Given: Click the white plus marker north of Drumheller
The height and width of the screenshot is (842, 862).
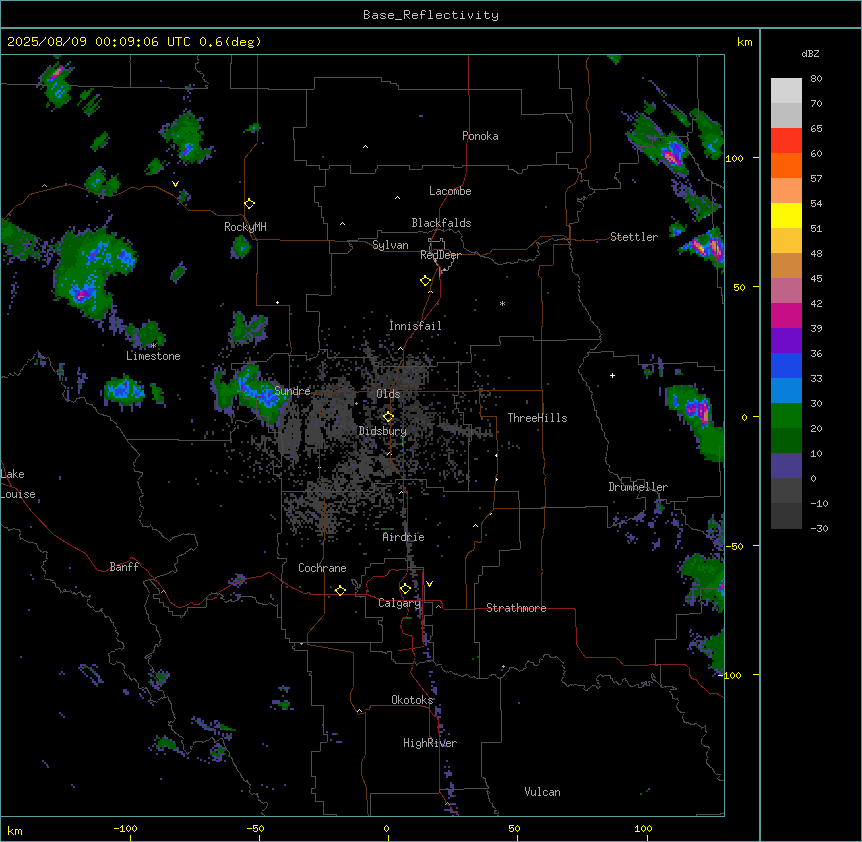Looking at the screenshot, I should [612, 375].
